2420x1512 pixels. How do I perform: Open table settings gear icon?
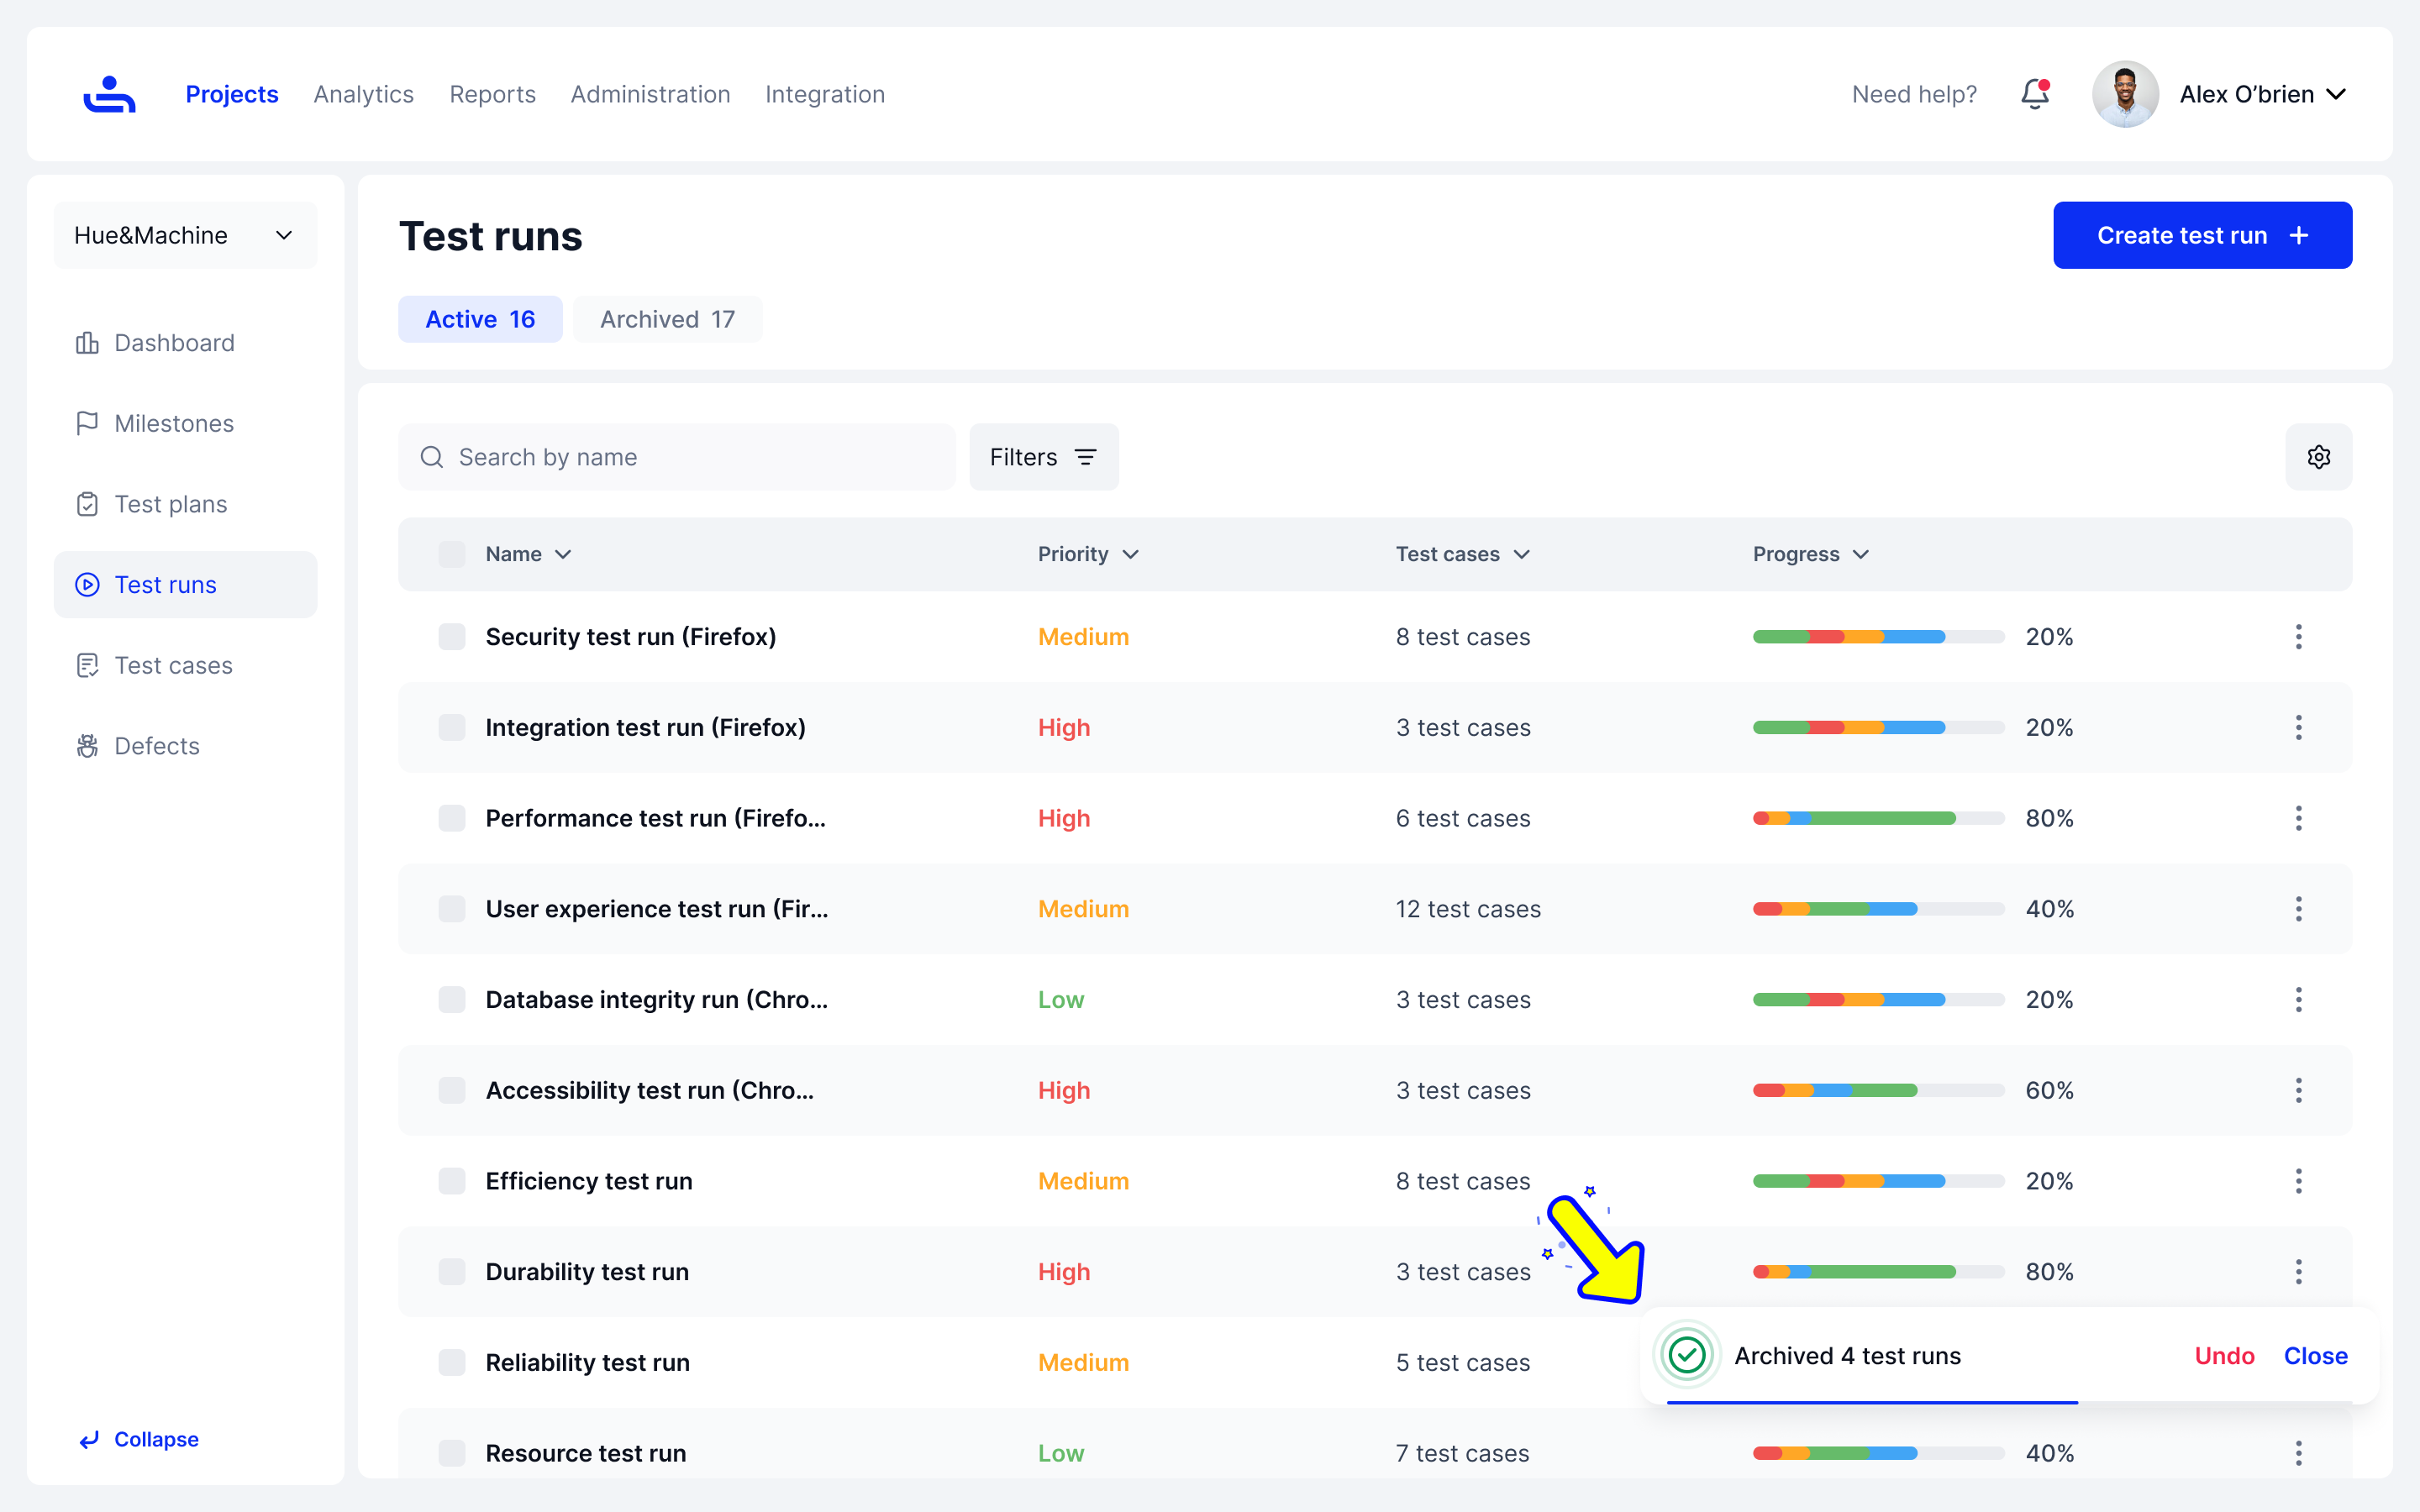coord(2318,457)
